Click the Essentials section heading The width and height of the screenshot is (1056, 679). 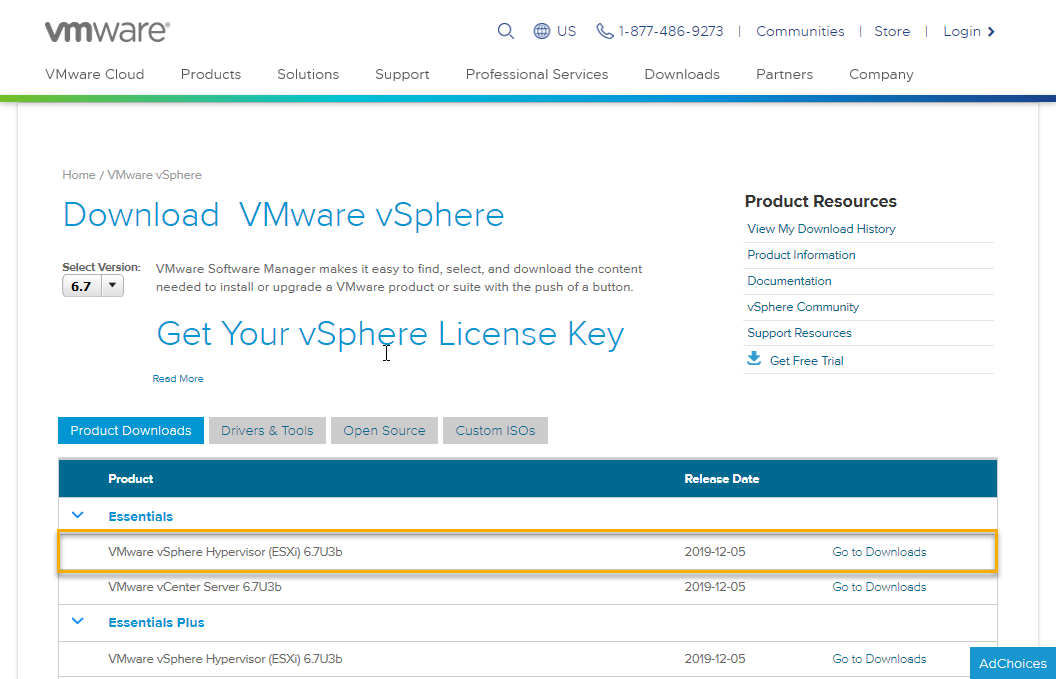[x=141, y=517]
